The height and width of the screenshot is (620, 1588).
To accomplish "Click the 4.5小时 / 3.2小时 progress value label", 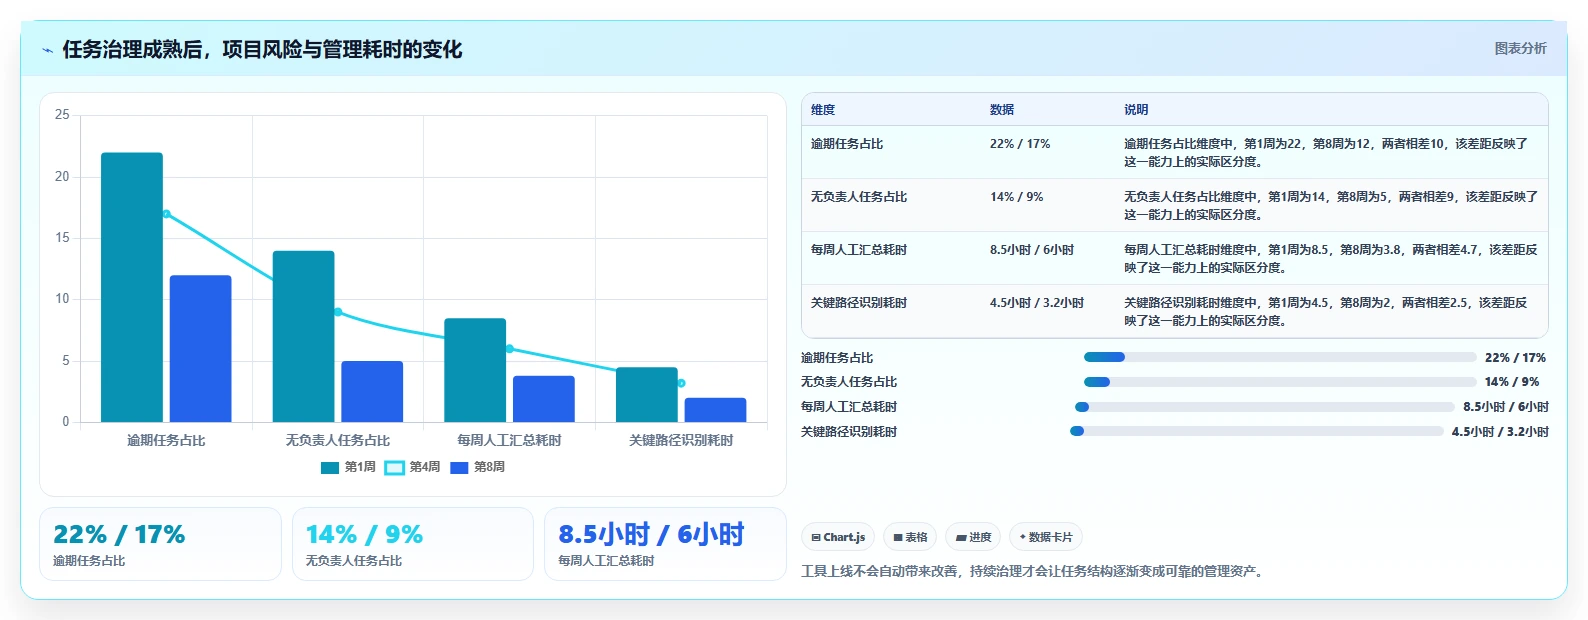I will pyautogui.click(x=1500, y=432).
